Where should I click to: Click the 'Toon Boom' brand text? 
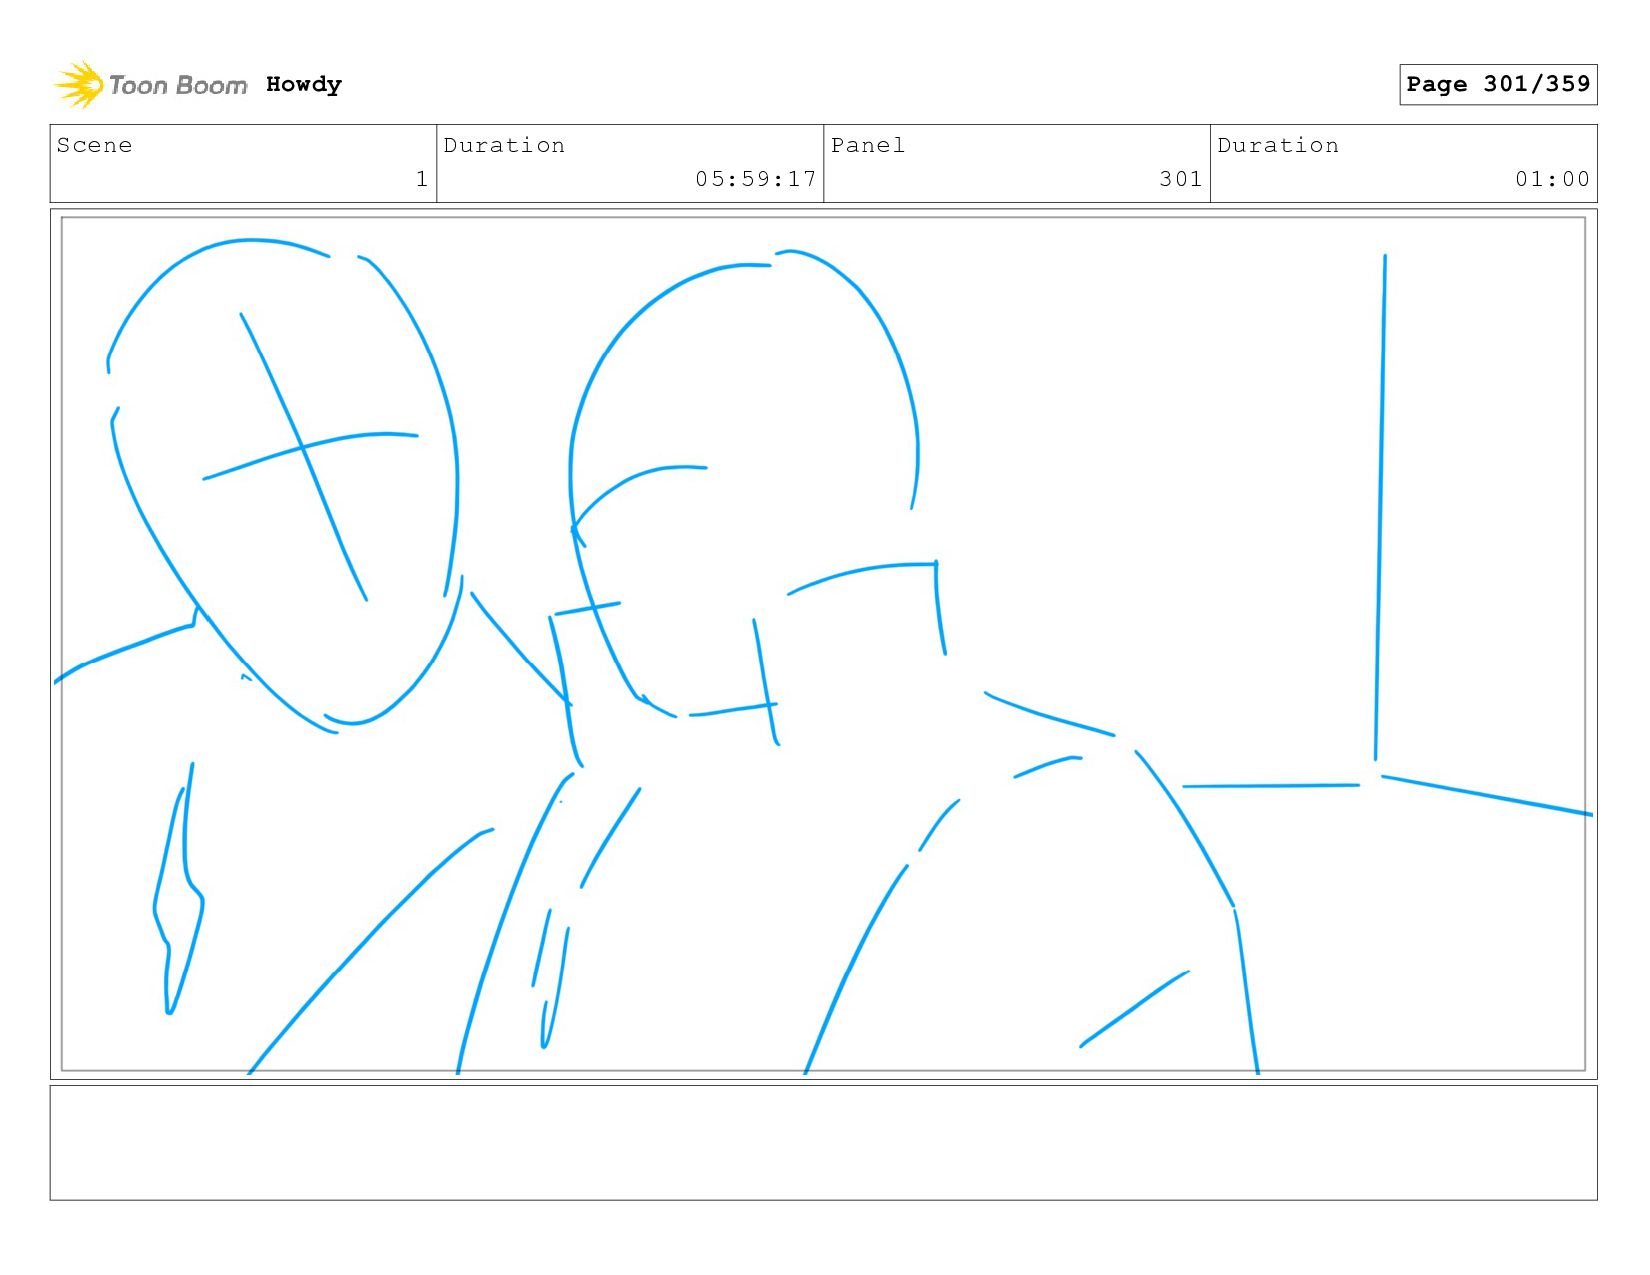[x=178, y=86]
